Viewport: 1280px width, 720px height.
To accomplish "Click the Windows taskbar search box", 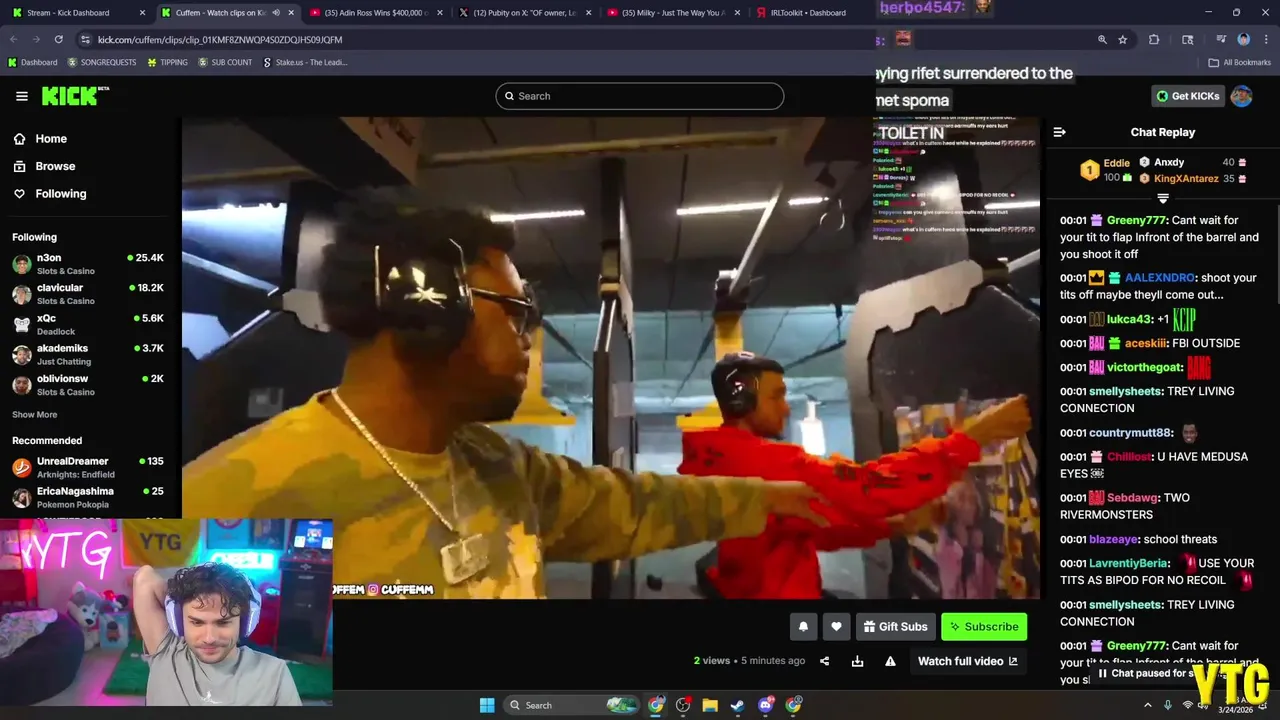I will coord(572,705).
